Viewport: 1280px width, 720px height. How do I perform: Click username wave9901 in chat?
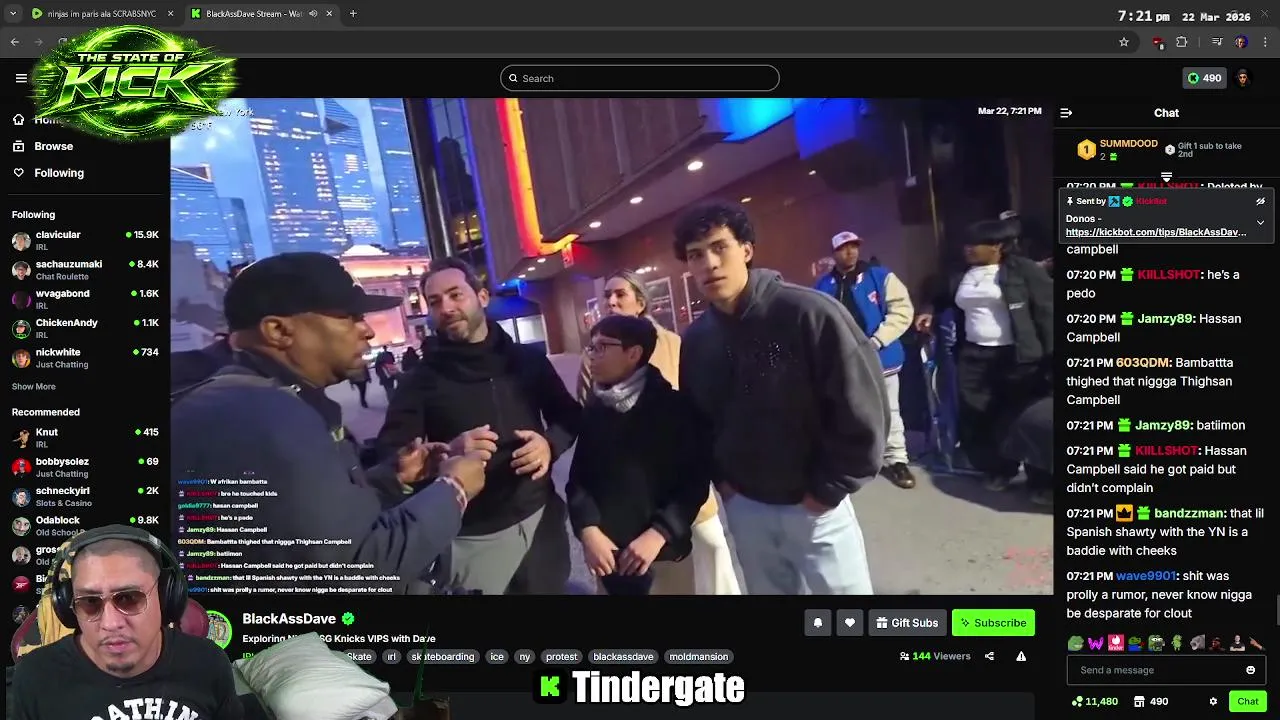pyautogui.click(x=1145, y=576)
